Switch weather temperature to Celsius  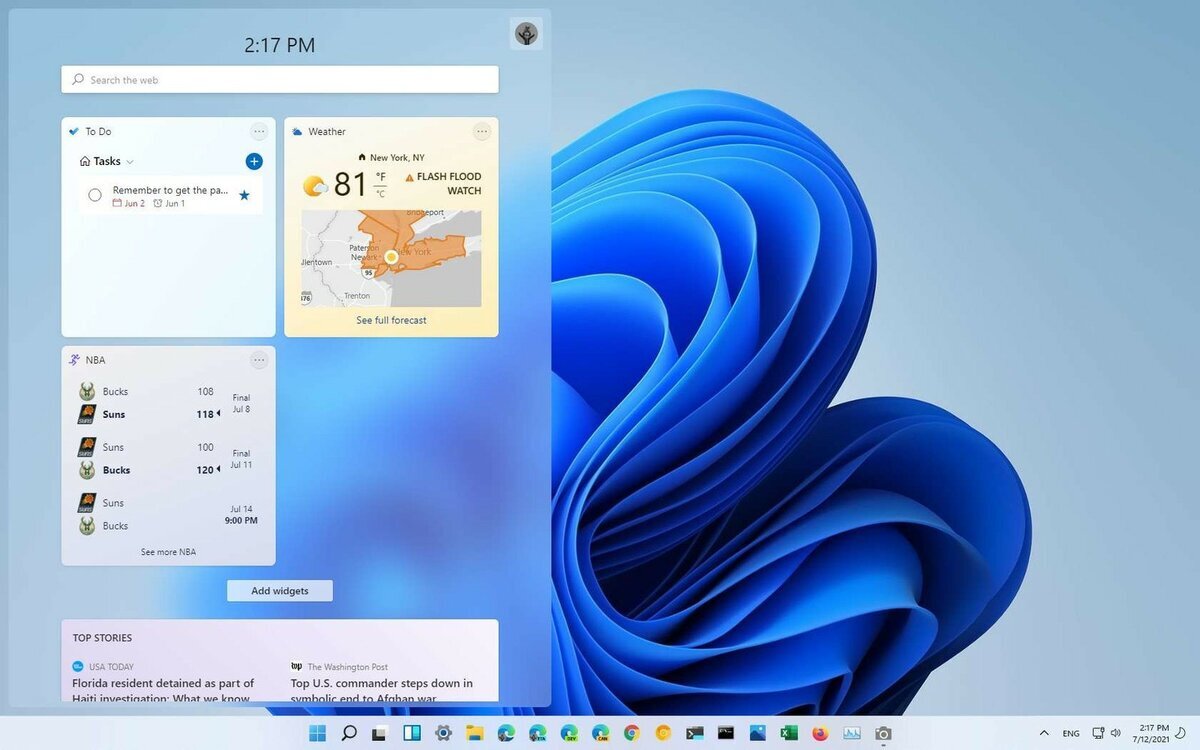380,192
